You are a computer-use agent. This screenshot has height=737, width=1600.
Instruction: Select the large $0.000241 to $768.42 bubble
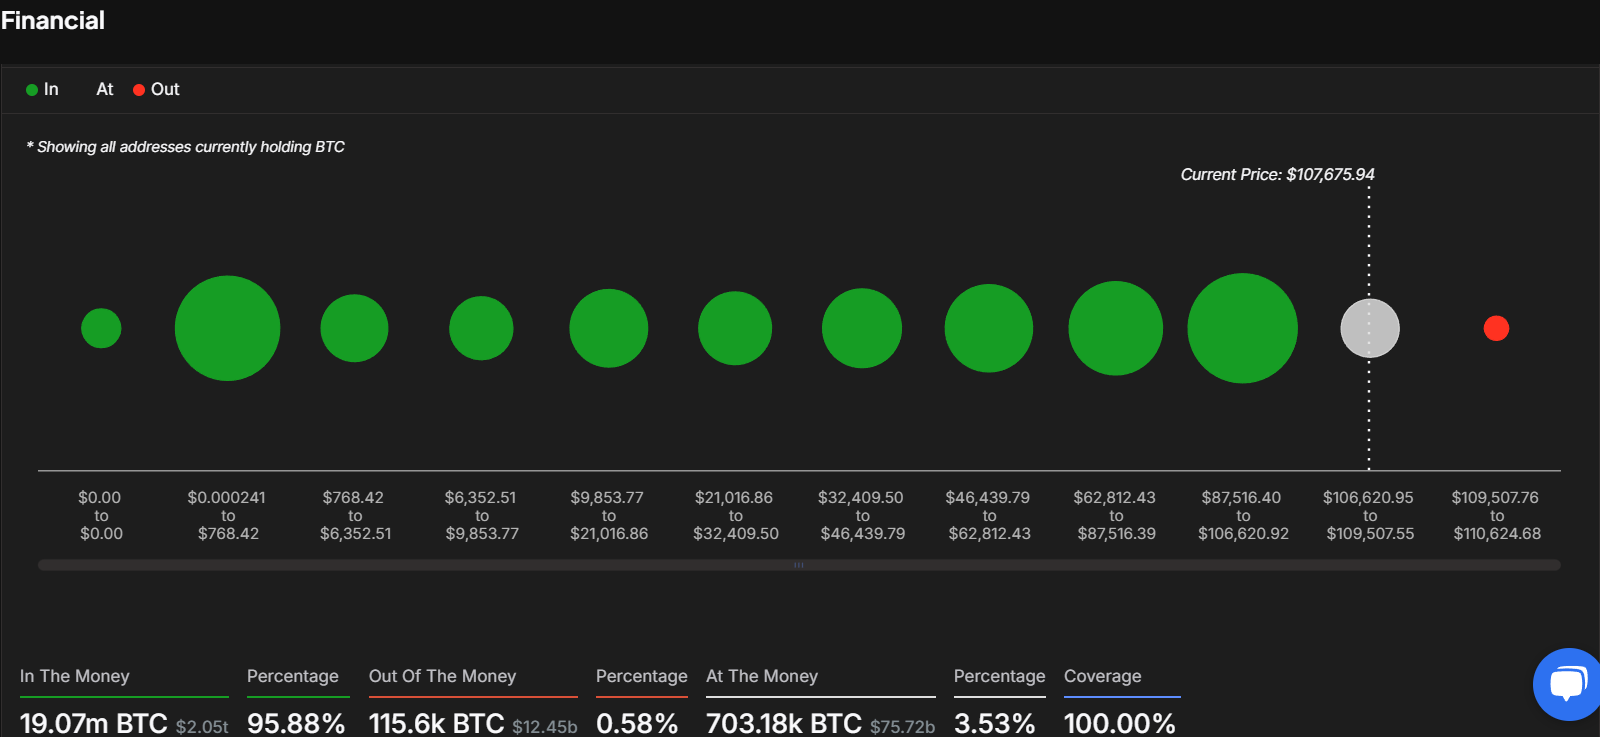coord(227,328)
